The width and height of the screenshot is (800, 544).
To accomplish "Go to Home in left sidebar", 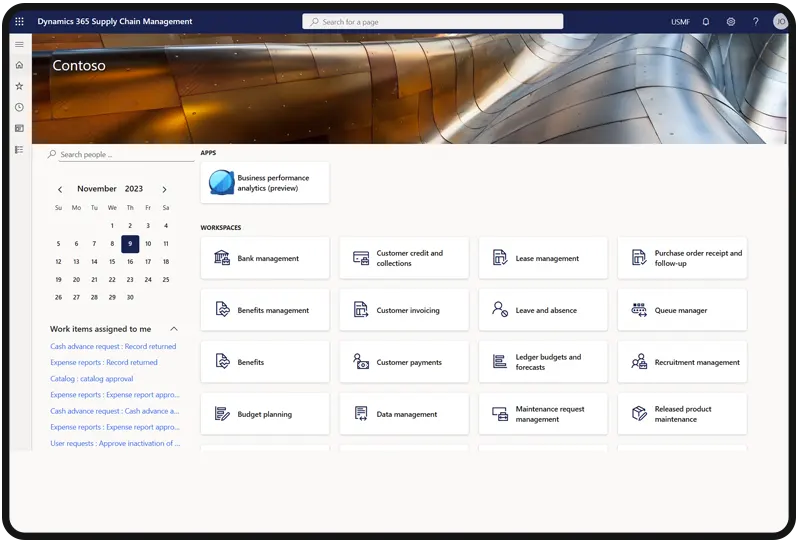I will click(x=19, y=65).
